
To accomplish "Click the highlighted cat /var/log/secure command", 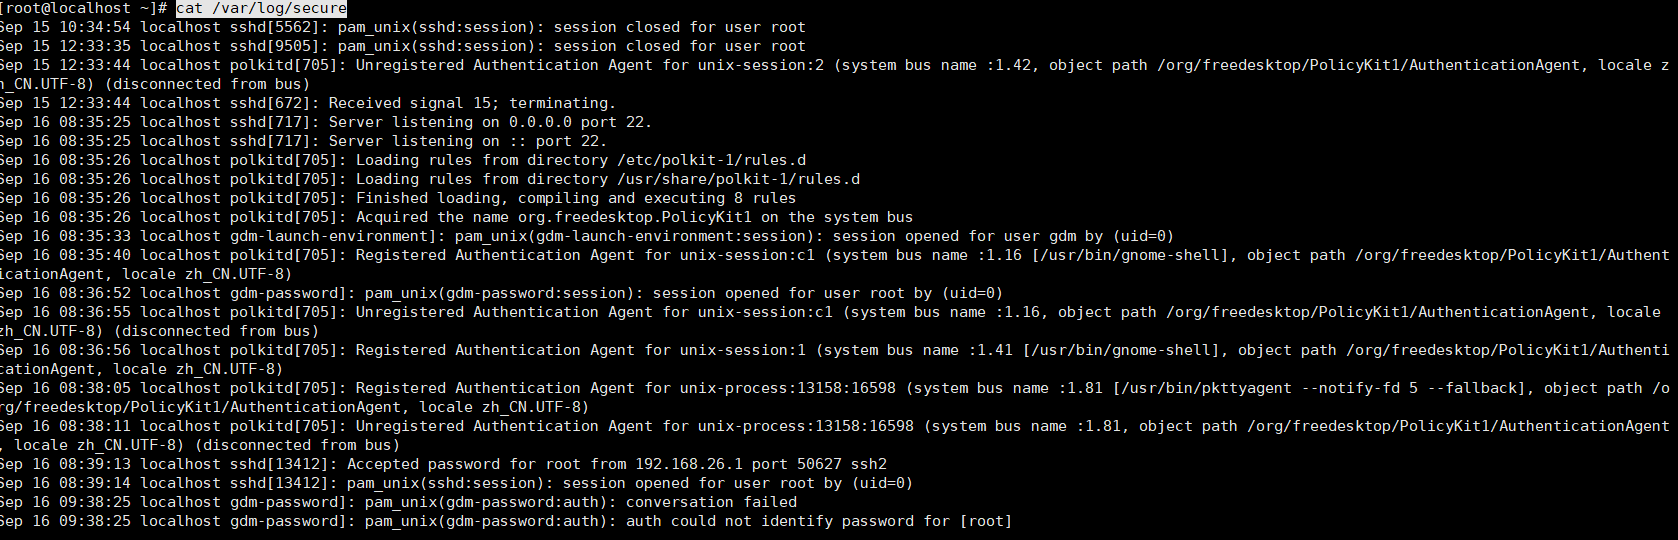I will pyautogui.click(x=261, y=8).
